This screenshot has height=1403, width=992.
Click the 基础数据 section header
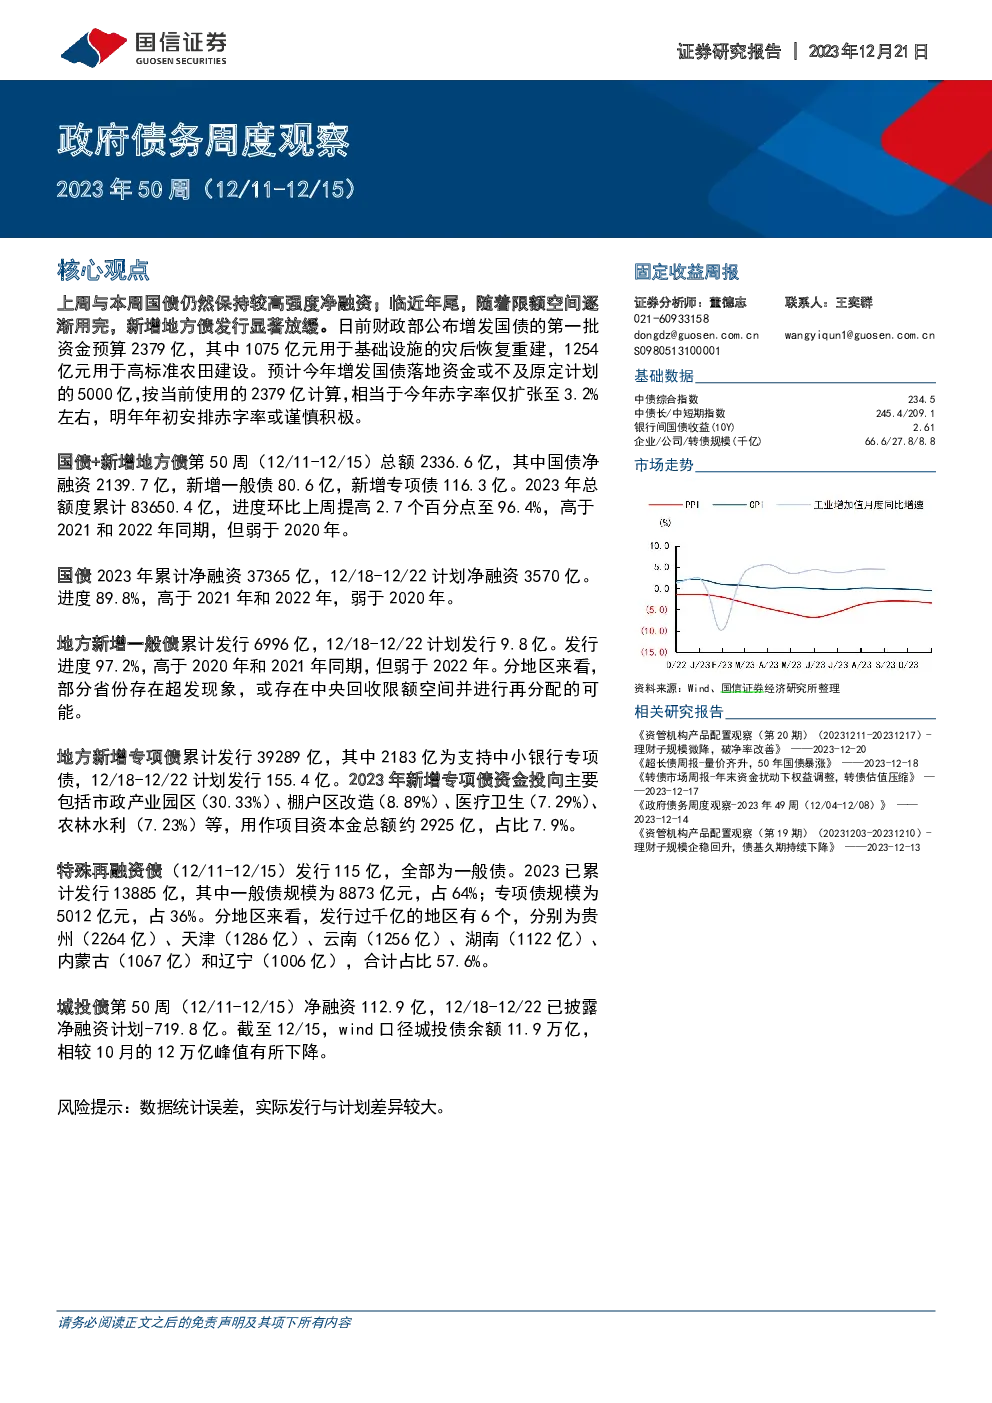click(x=664, y=376)
